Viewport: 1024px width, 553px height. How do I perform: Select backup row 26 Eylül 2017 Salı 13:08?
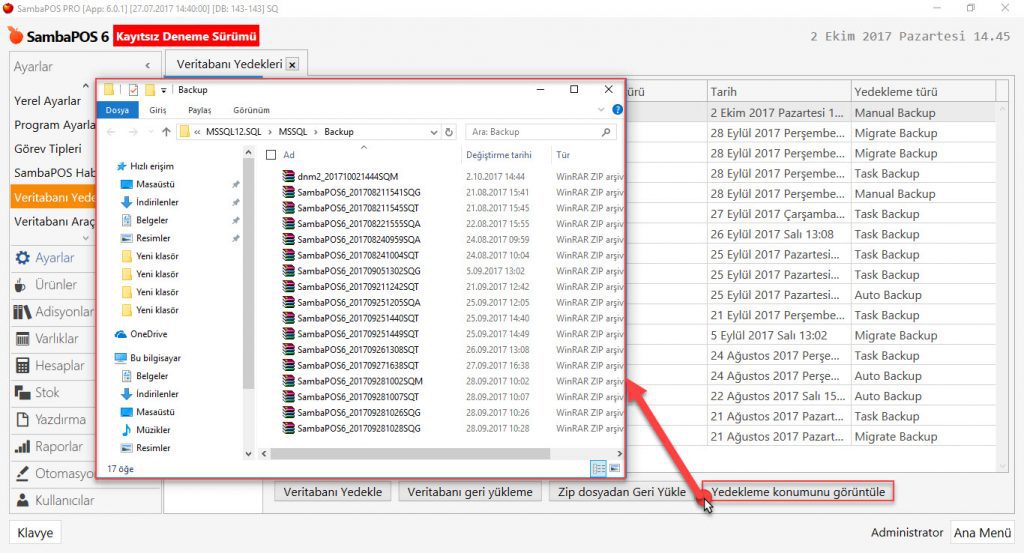pos(852,234)
